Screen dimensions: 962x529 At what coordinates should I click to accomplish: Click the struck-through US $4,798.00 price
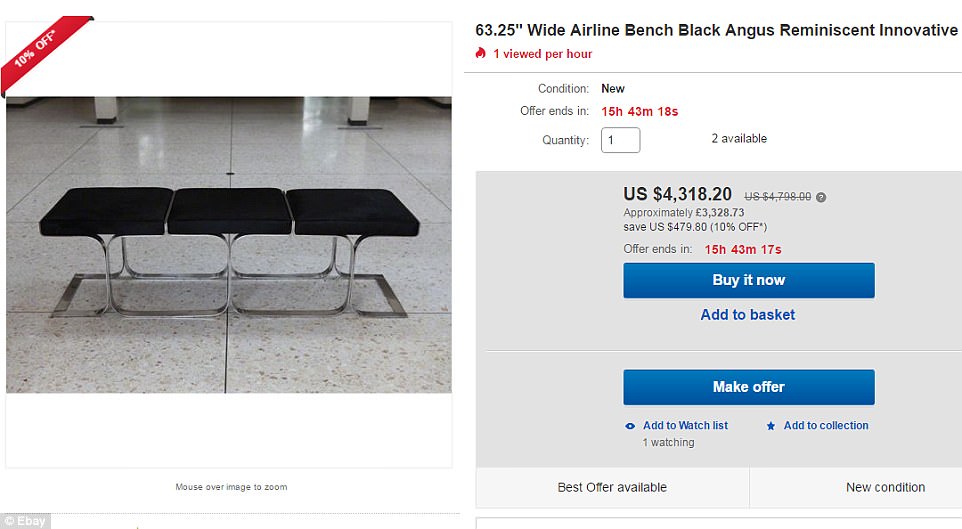778,197
